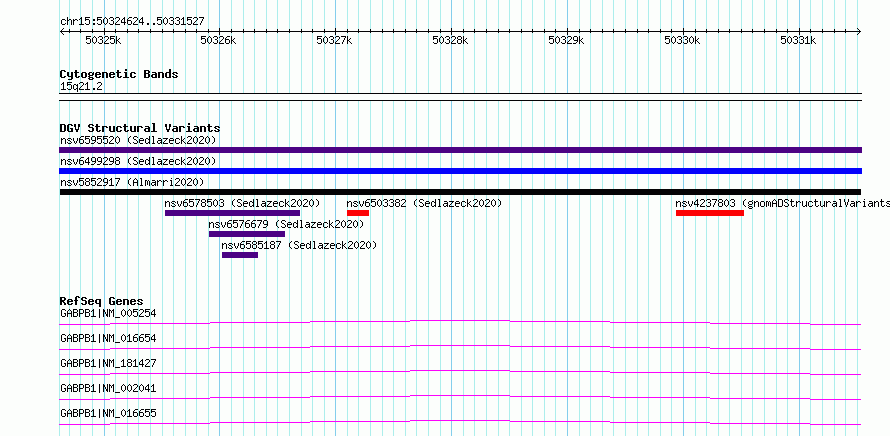The height and width of the screenshot is (436, 890).
Task: Open nsv4237803 gnomAD variant label
Action: (782, 203)
